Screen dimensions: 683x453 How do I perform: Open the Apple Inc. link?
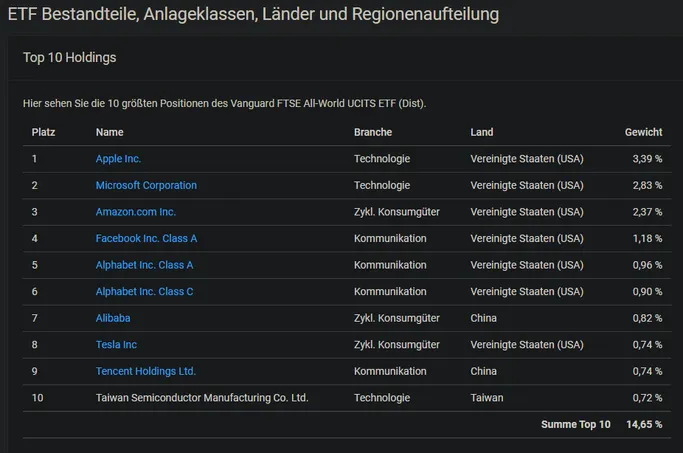[x=118, y=159]
